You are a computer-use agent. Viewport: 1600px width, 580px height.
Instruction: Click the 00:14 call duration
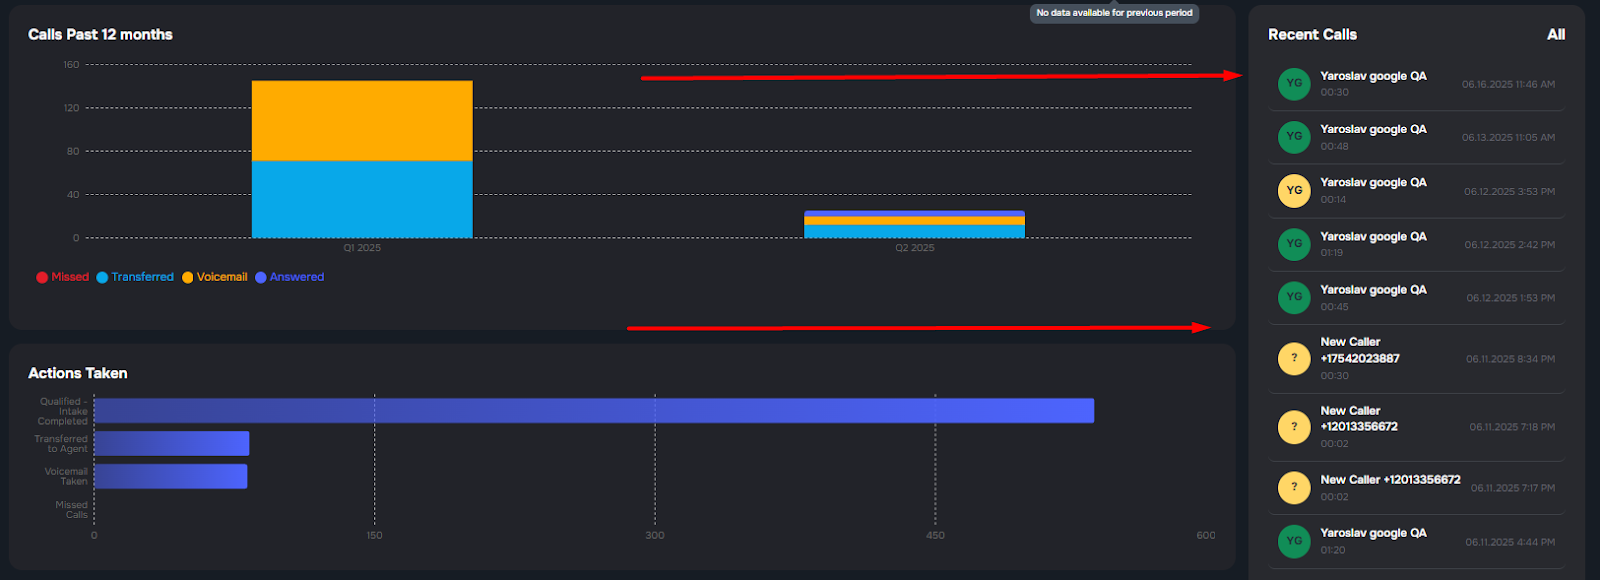coord(1333,199)
